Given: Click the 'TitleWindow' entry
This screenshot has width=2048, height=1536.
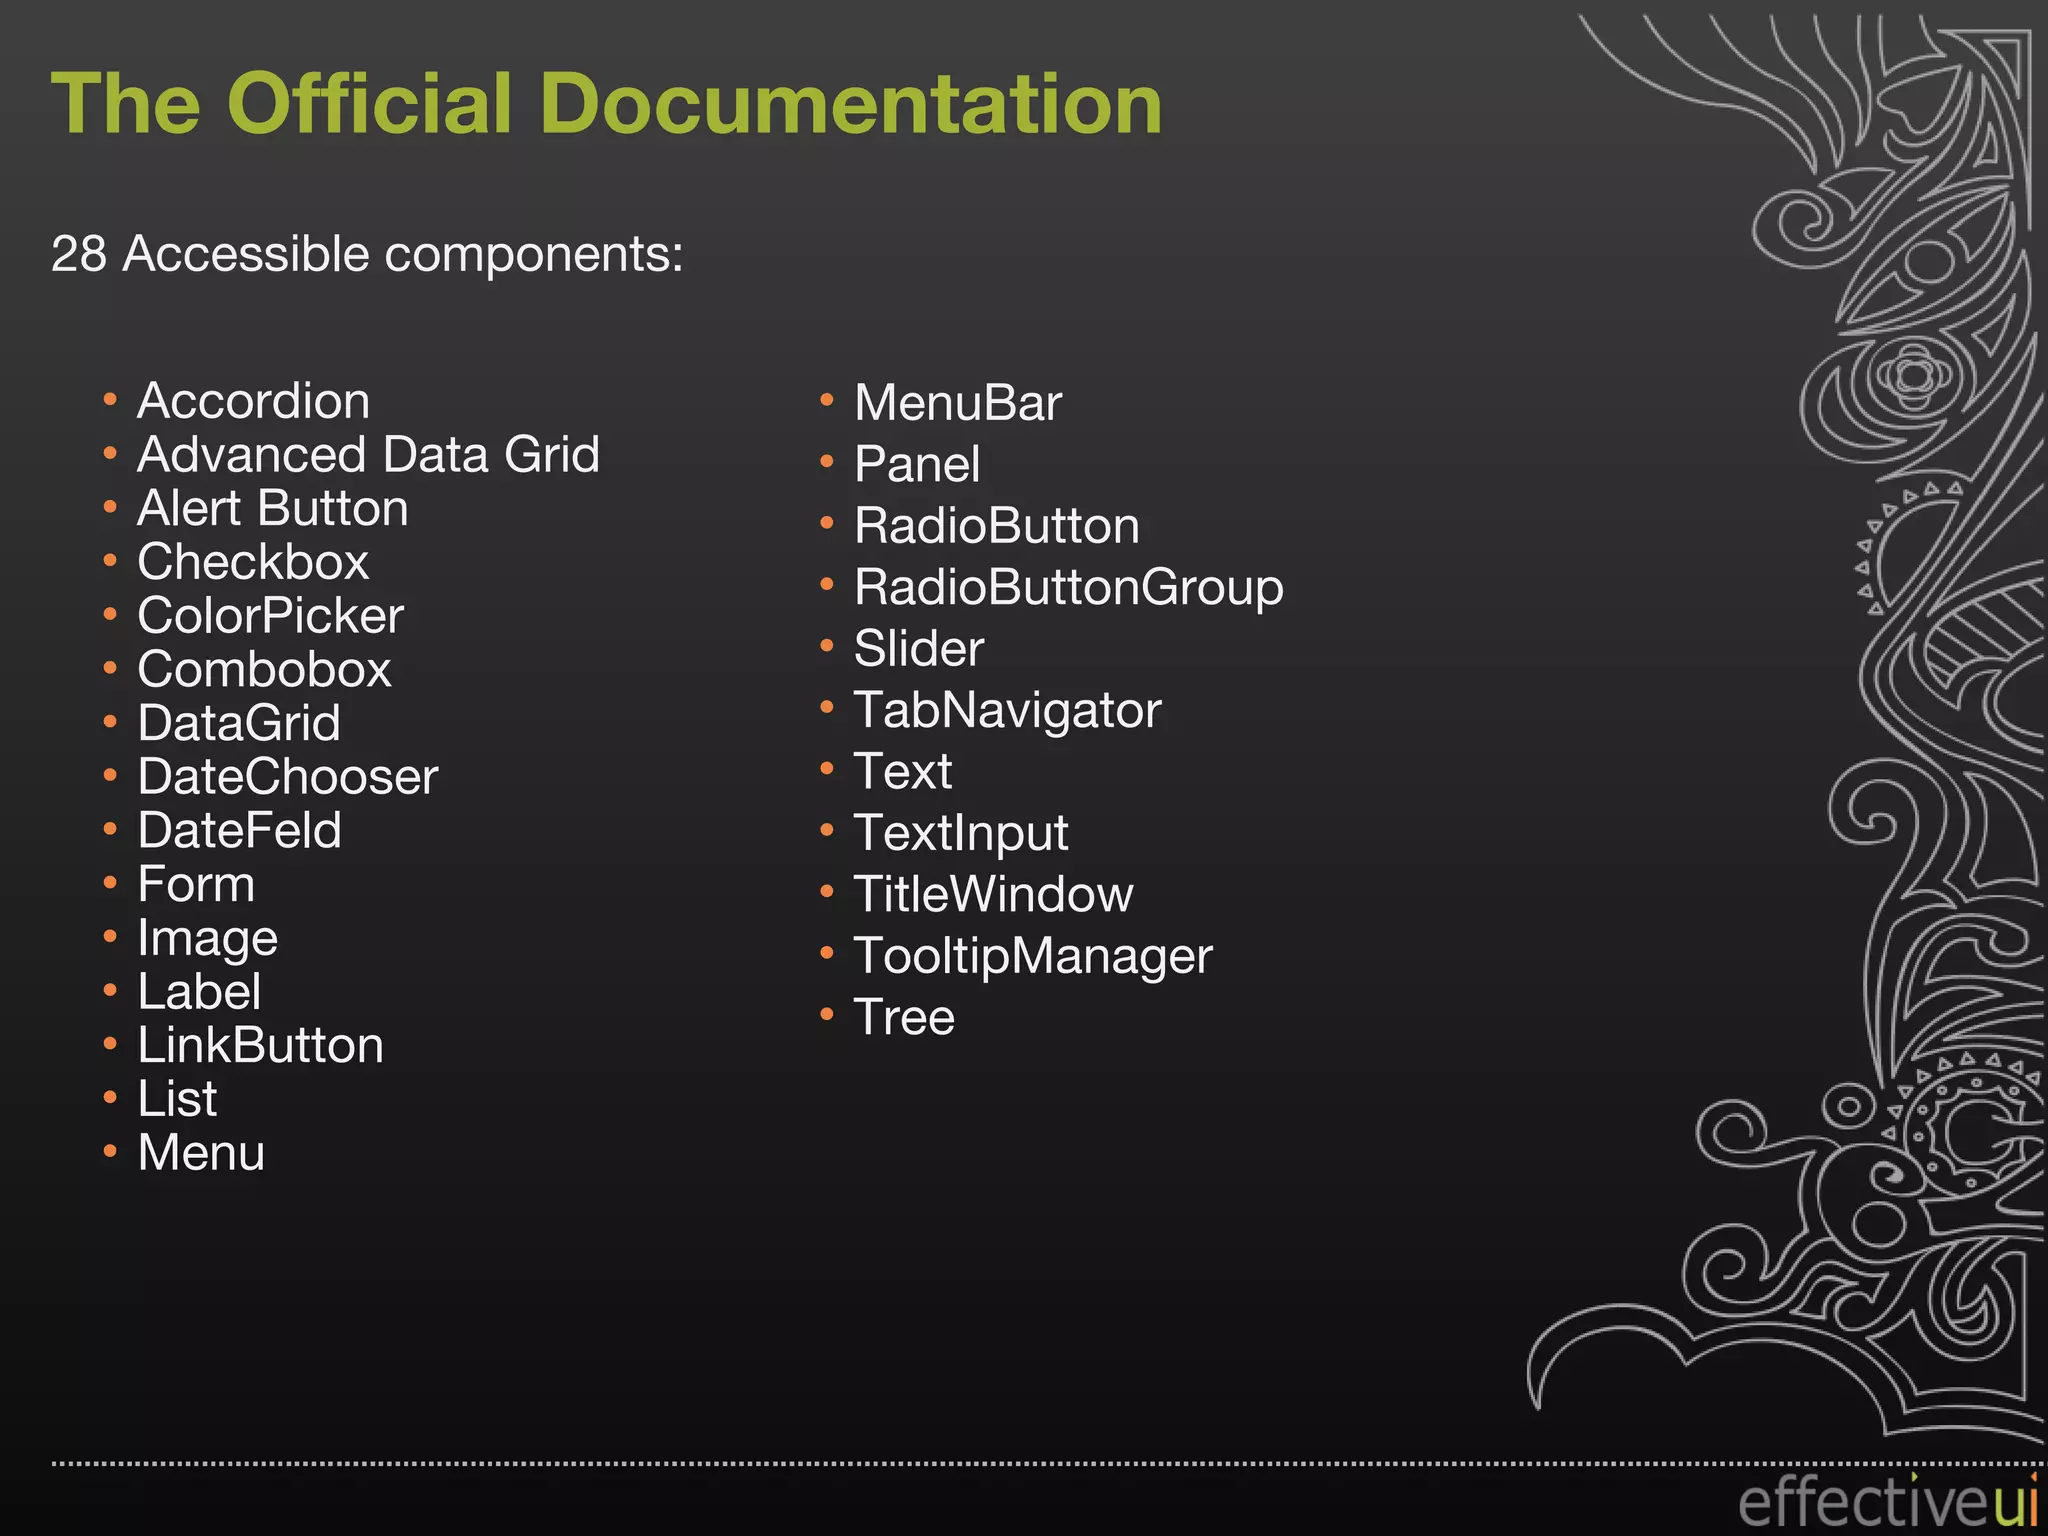Looking at the screenshot, I should click(x=993, y=895).
